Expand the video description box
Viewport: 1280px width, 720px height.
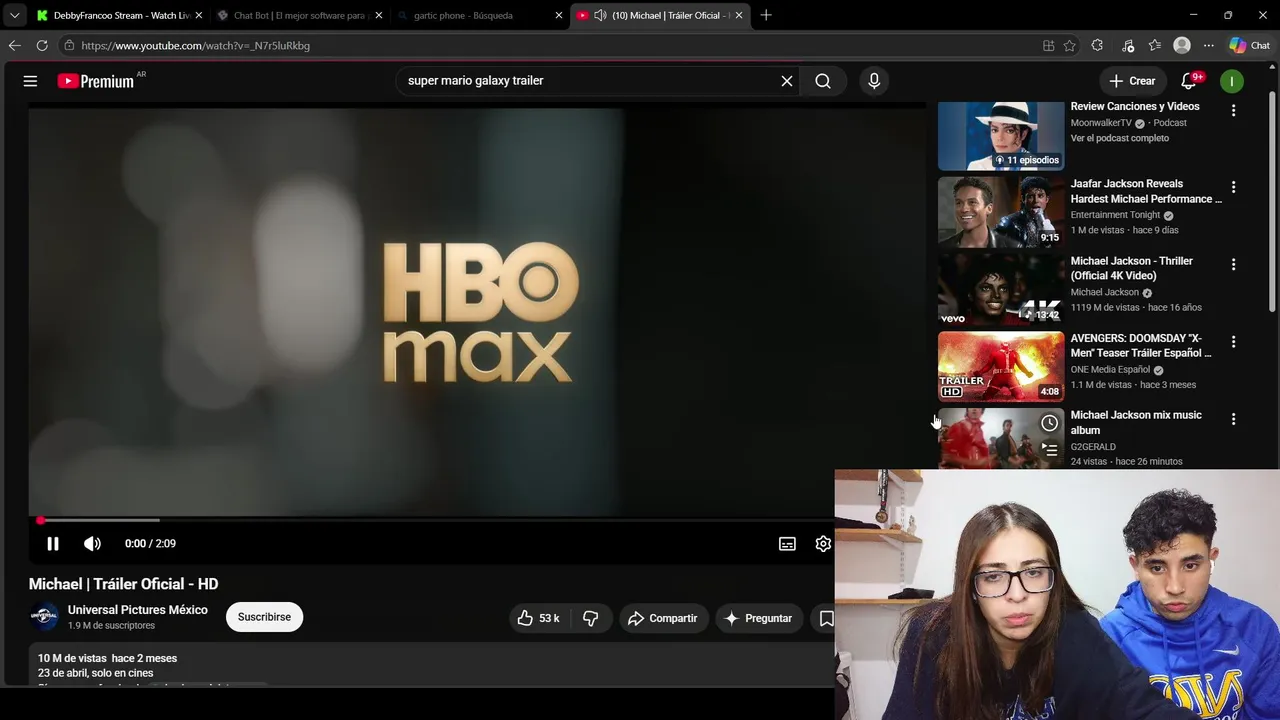pyautogui.click(x=432, y=665)
